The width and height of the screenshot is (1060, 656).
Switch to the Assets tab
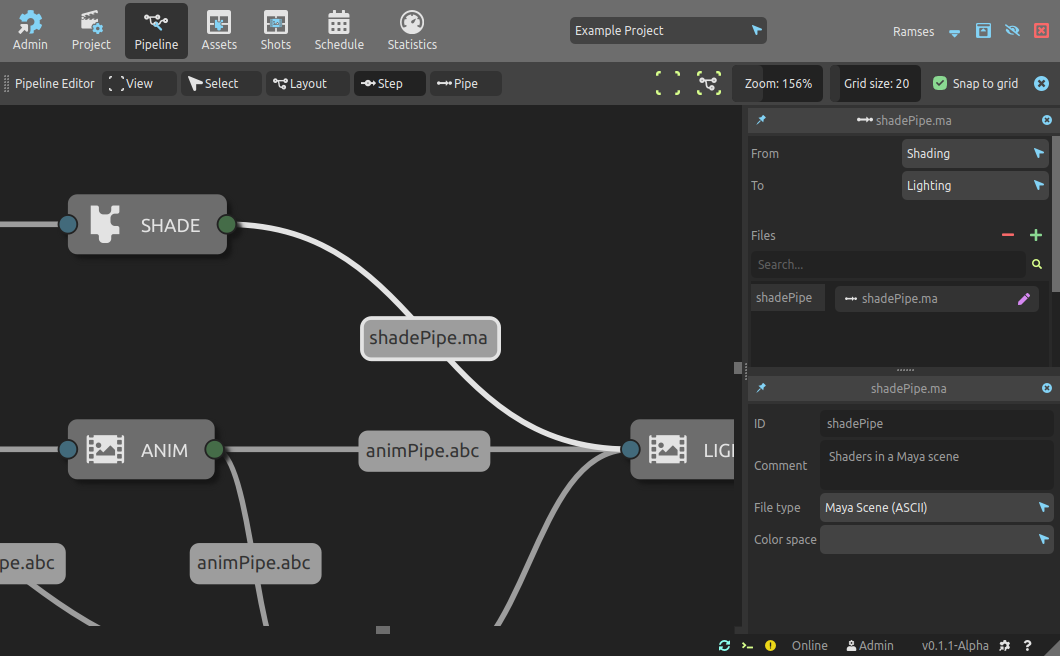[x=219, y=31]
